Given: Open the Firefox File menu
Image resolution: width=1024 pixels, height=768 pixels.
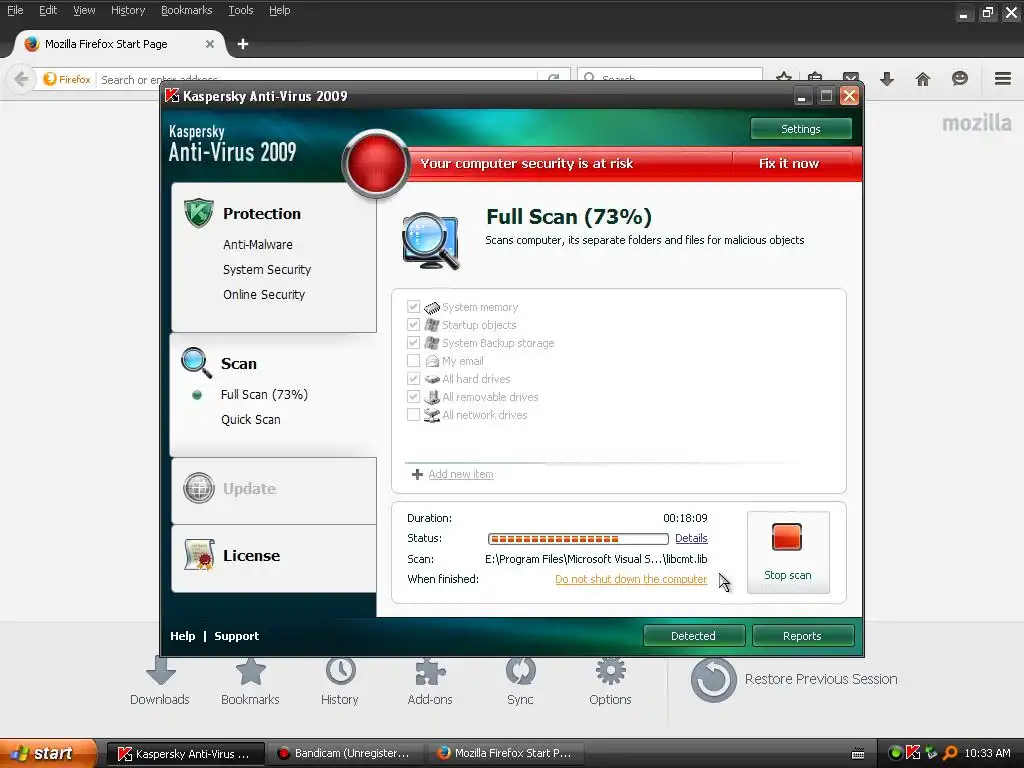Looking at the screenshot, I should 15,10.
